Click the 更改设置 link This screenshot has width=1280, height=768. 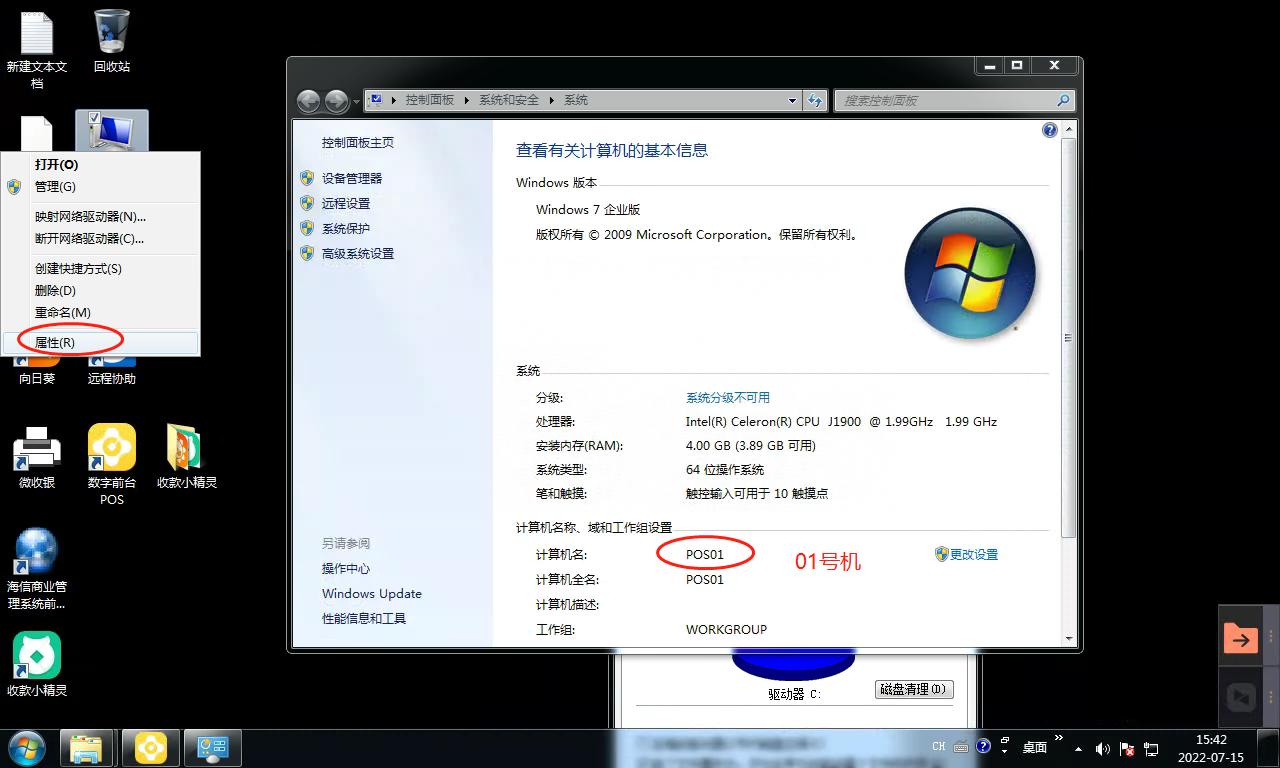[x=974, y=554]
